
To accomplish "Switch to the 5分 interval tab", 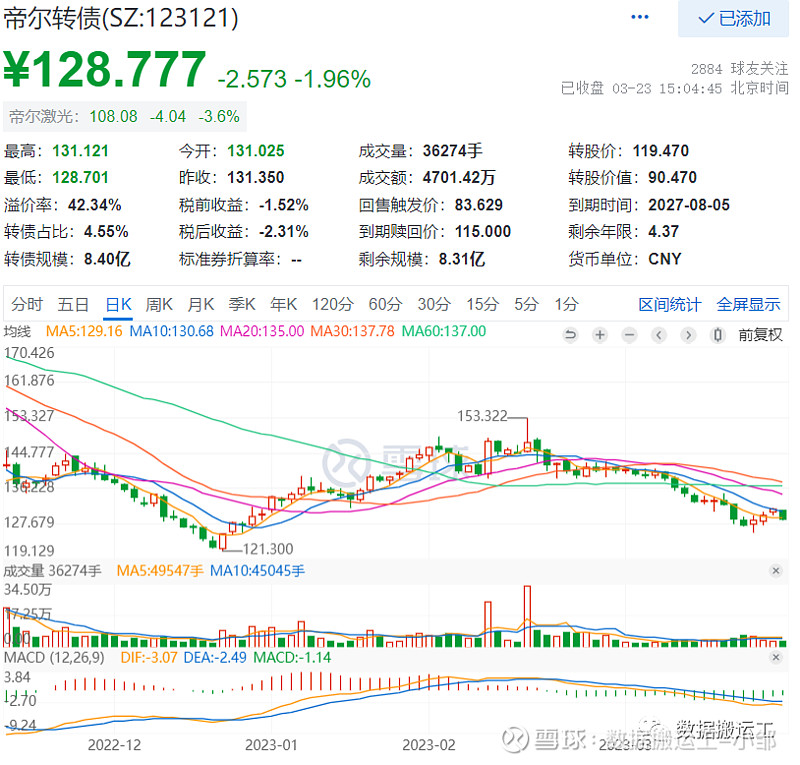I will 527,305.
